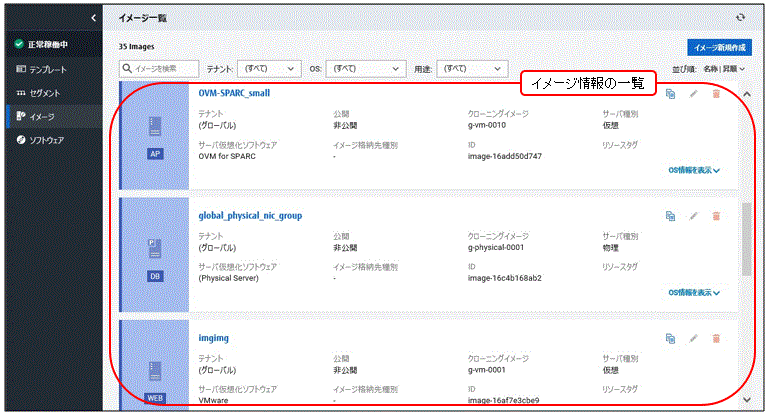Click the server icon on the imgimg card
This screenshot has width=770, height=417.
(155, 371)
